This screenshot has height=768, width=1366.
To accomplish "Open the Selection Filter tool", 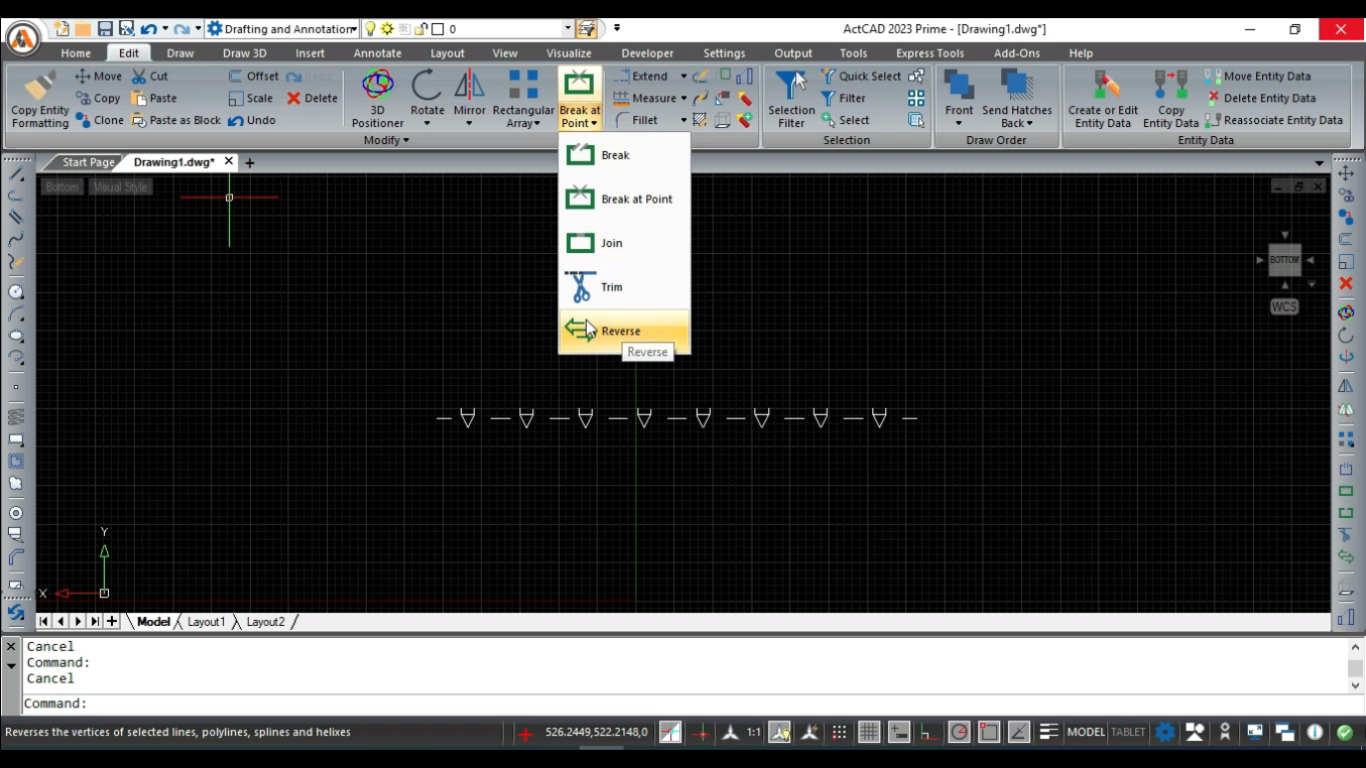I will coord(791,99).
